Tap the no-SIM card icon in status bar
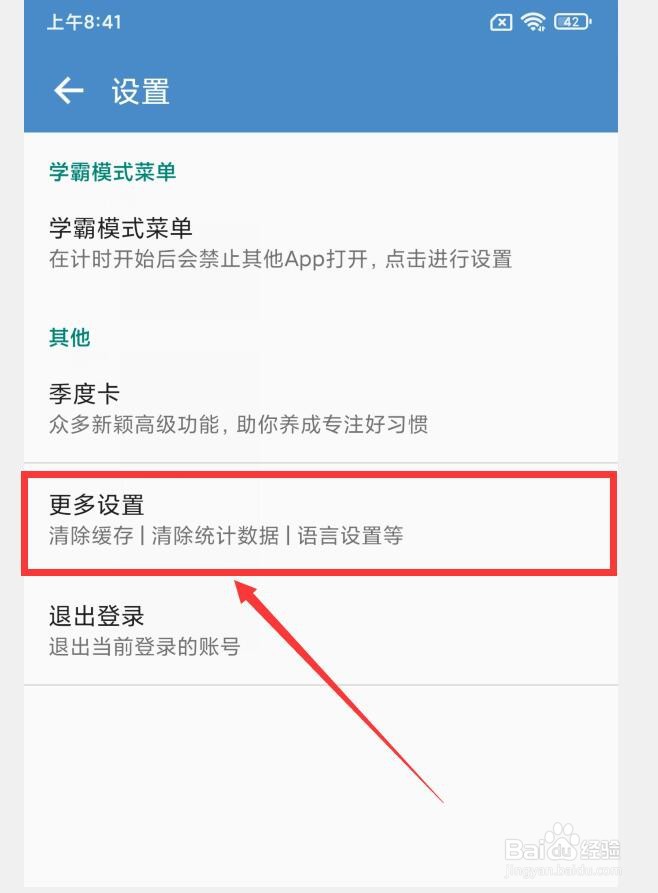The height and width of the screenshot is (893, 658). [501, 22]
